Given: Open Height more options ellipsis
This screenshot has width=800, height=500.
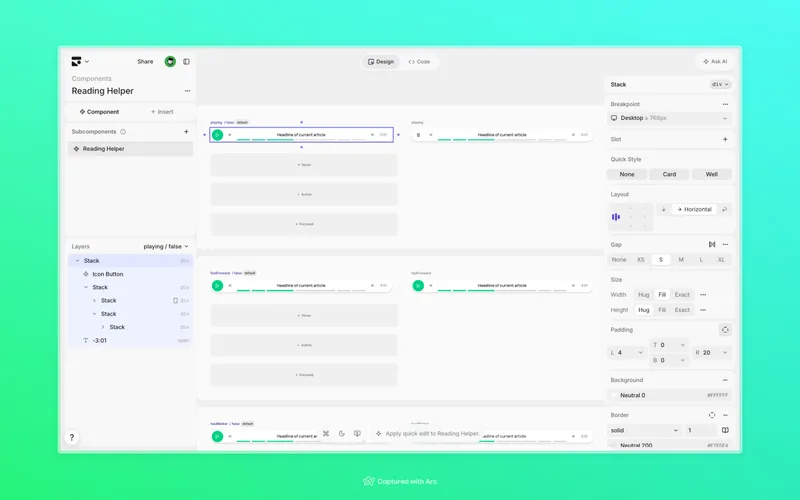Looking at the screenshot, I should click(x=703, y=310).
